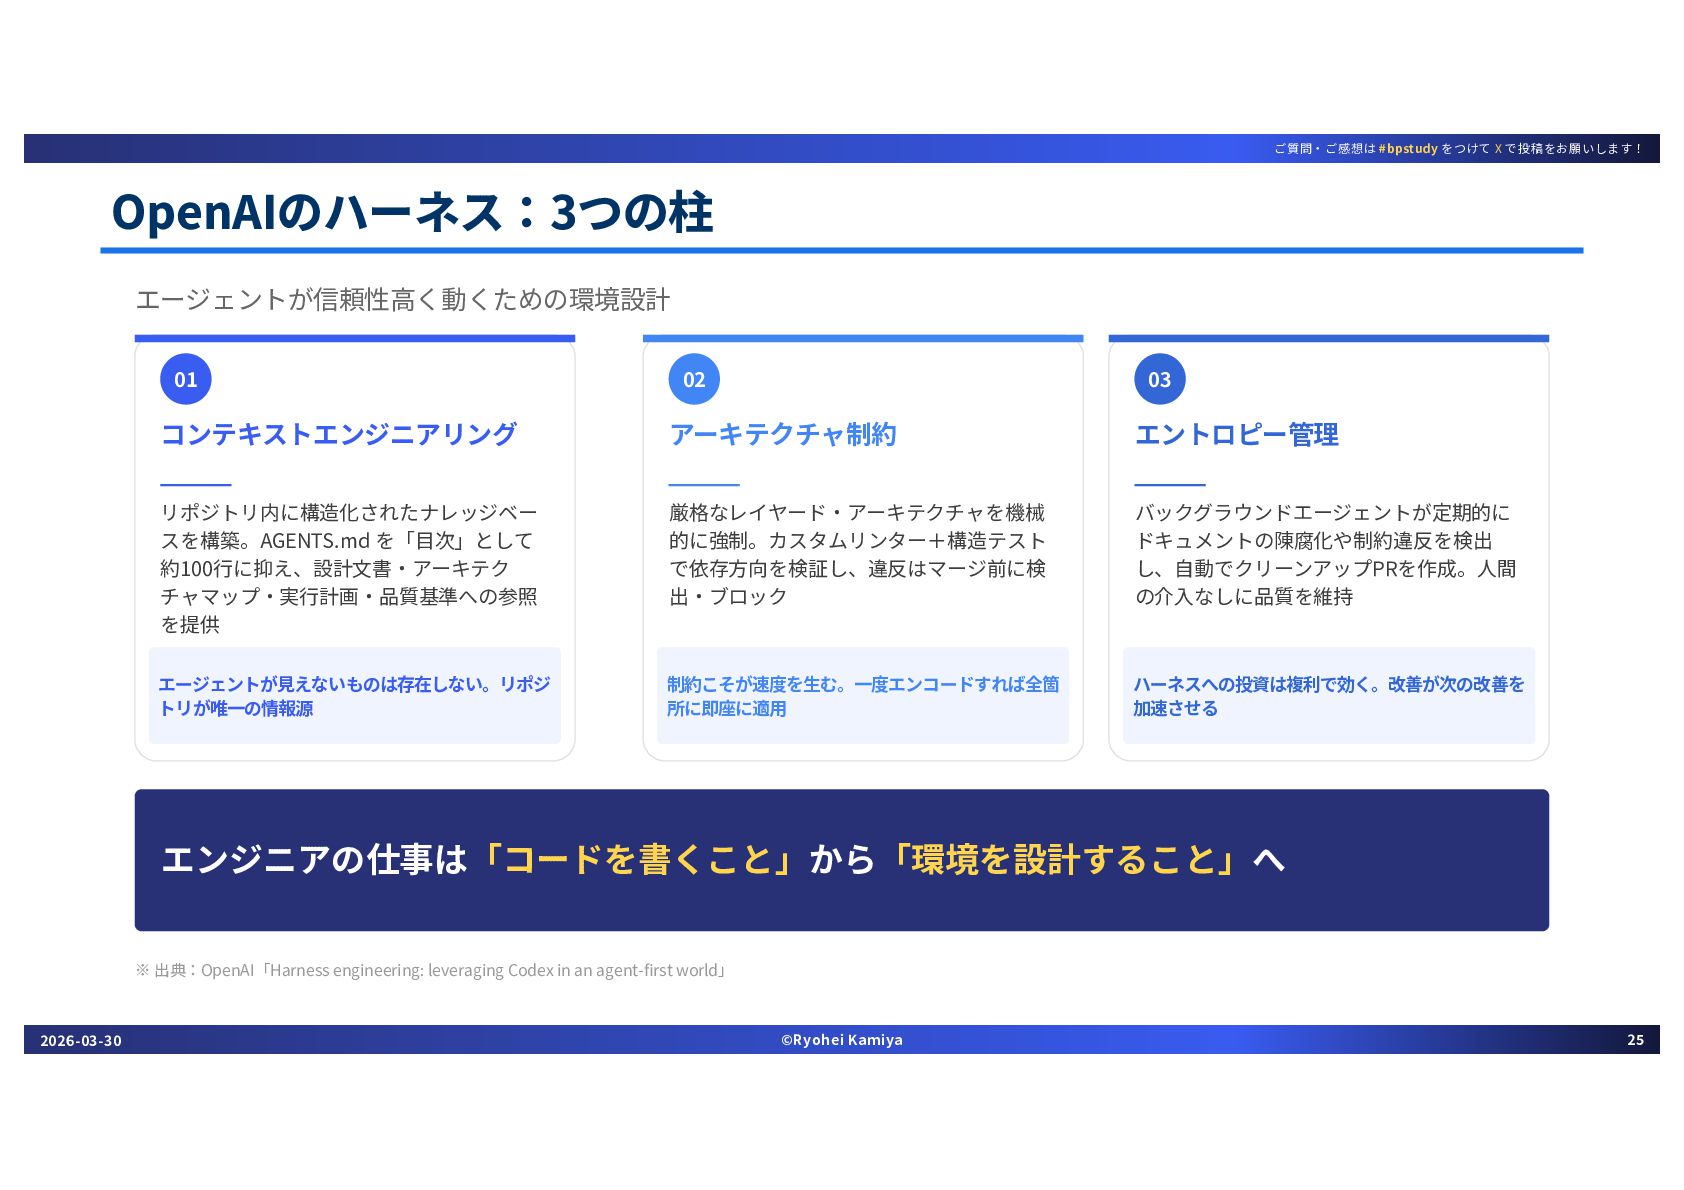Select the heading "コンテキストエンジニアリング"
Screen dimensions: 1684x1190
[338, 434]
